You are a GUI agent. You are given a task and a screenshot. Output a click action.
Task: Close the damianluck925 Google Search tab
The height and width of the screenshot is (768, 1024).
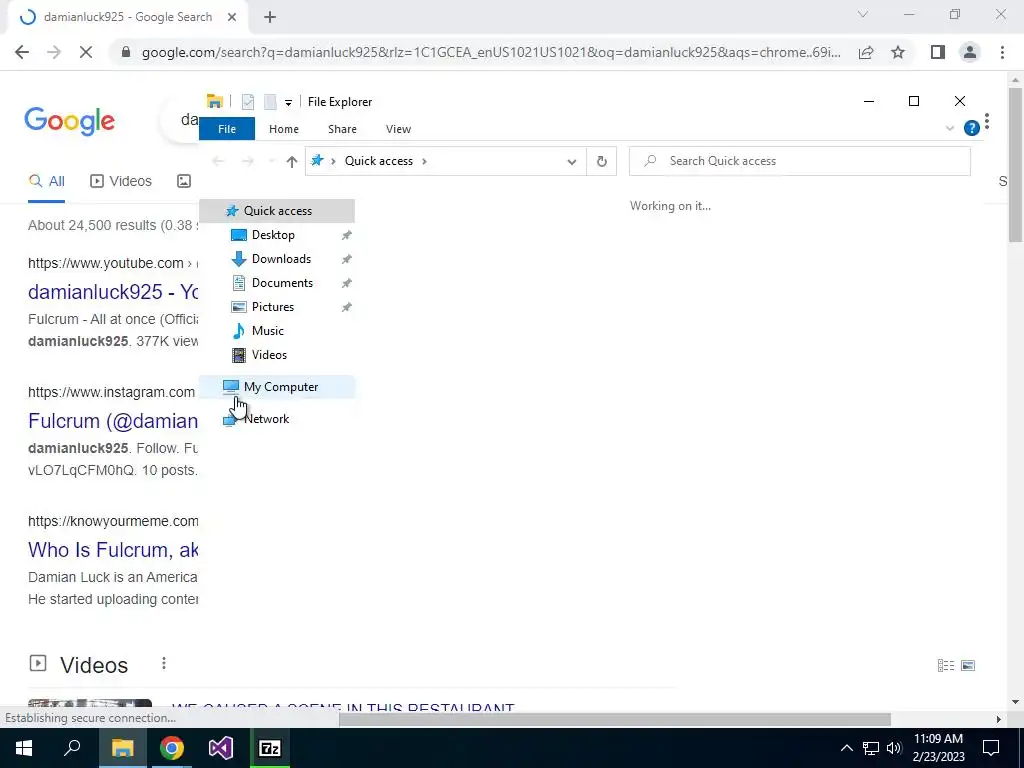pos(231,18)
